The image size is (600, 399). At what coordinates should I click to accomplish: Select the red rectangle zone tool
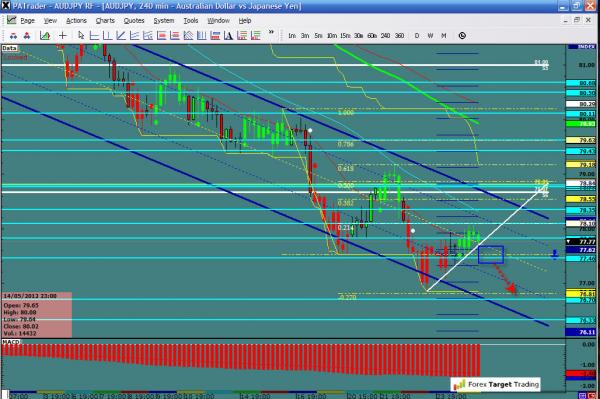point(161,36)
